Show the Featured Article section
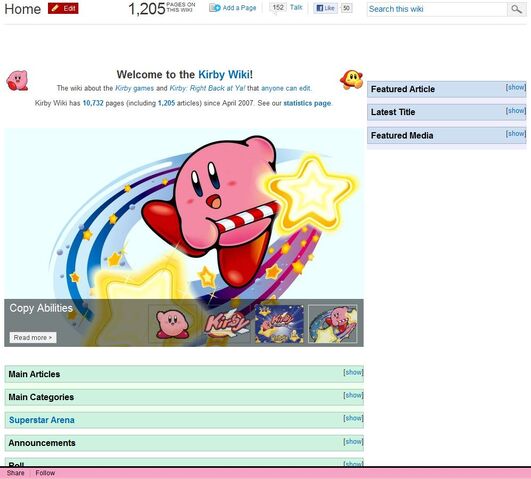Screen dimensions: 531x479 pos(516,87)
